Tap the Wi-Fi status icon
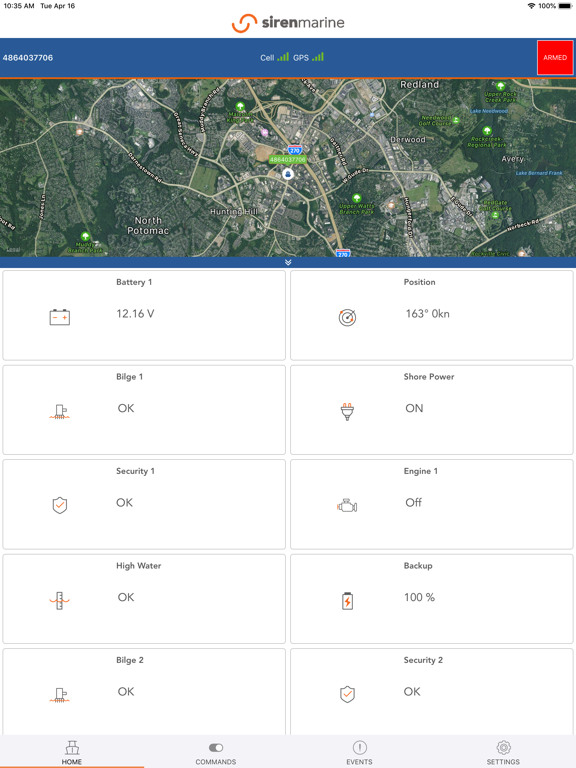 click(x=531, y=6)
